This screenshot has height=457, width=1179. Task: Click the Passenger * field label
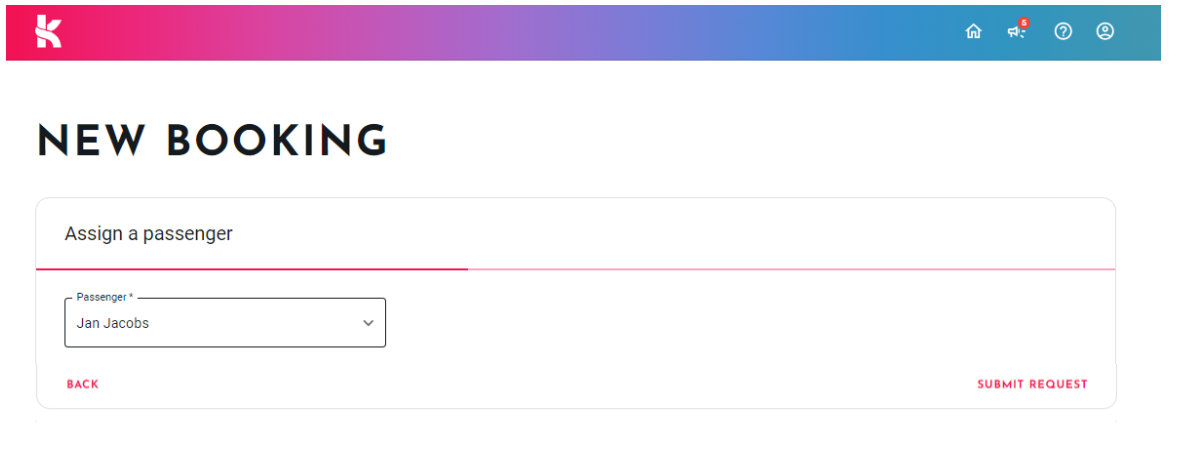click(105, 298)
